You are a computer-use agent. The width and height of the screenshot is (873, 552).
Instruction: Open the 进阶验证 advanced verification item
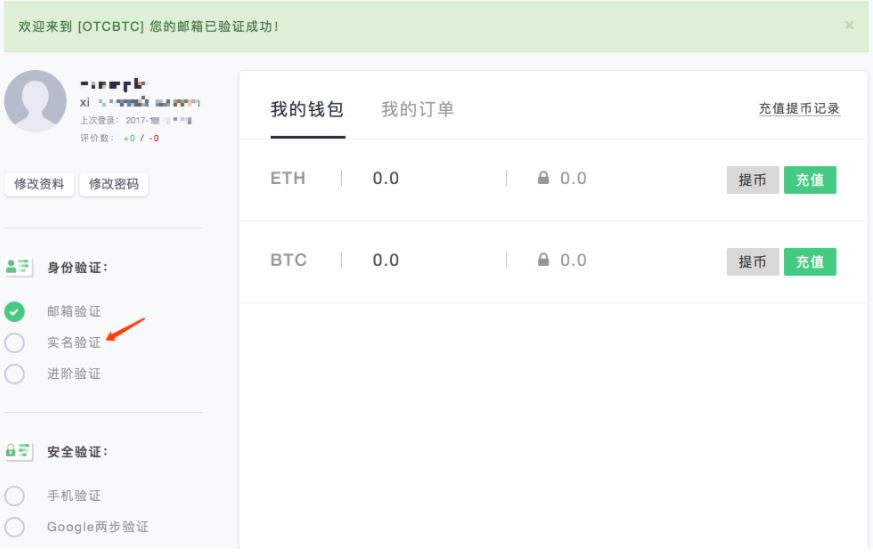74,374
